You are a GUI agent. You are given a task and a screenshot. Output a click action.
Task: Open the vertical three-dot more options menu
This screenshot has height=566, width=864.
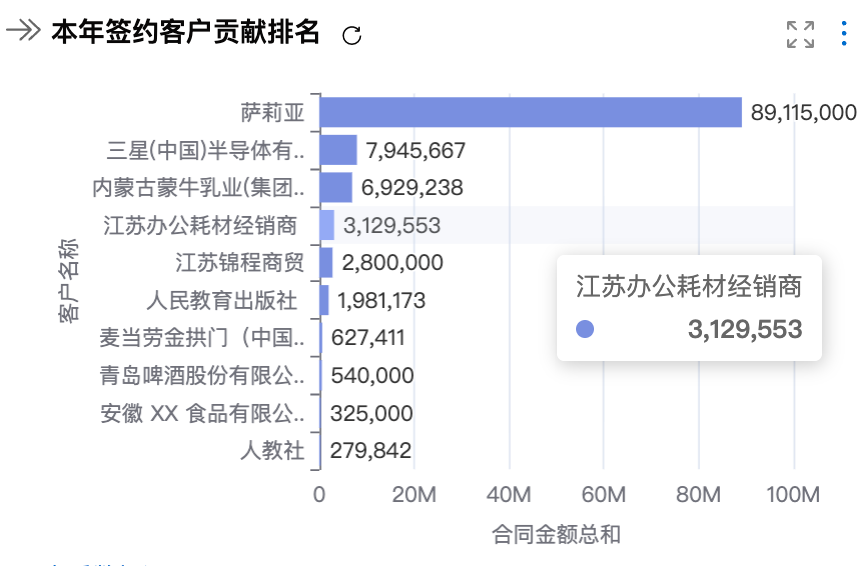click(845, 34)
